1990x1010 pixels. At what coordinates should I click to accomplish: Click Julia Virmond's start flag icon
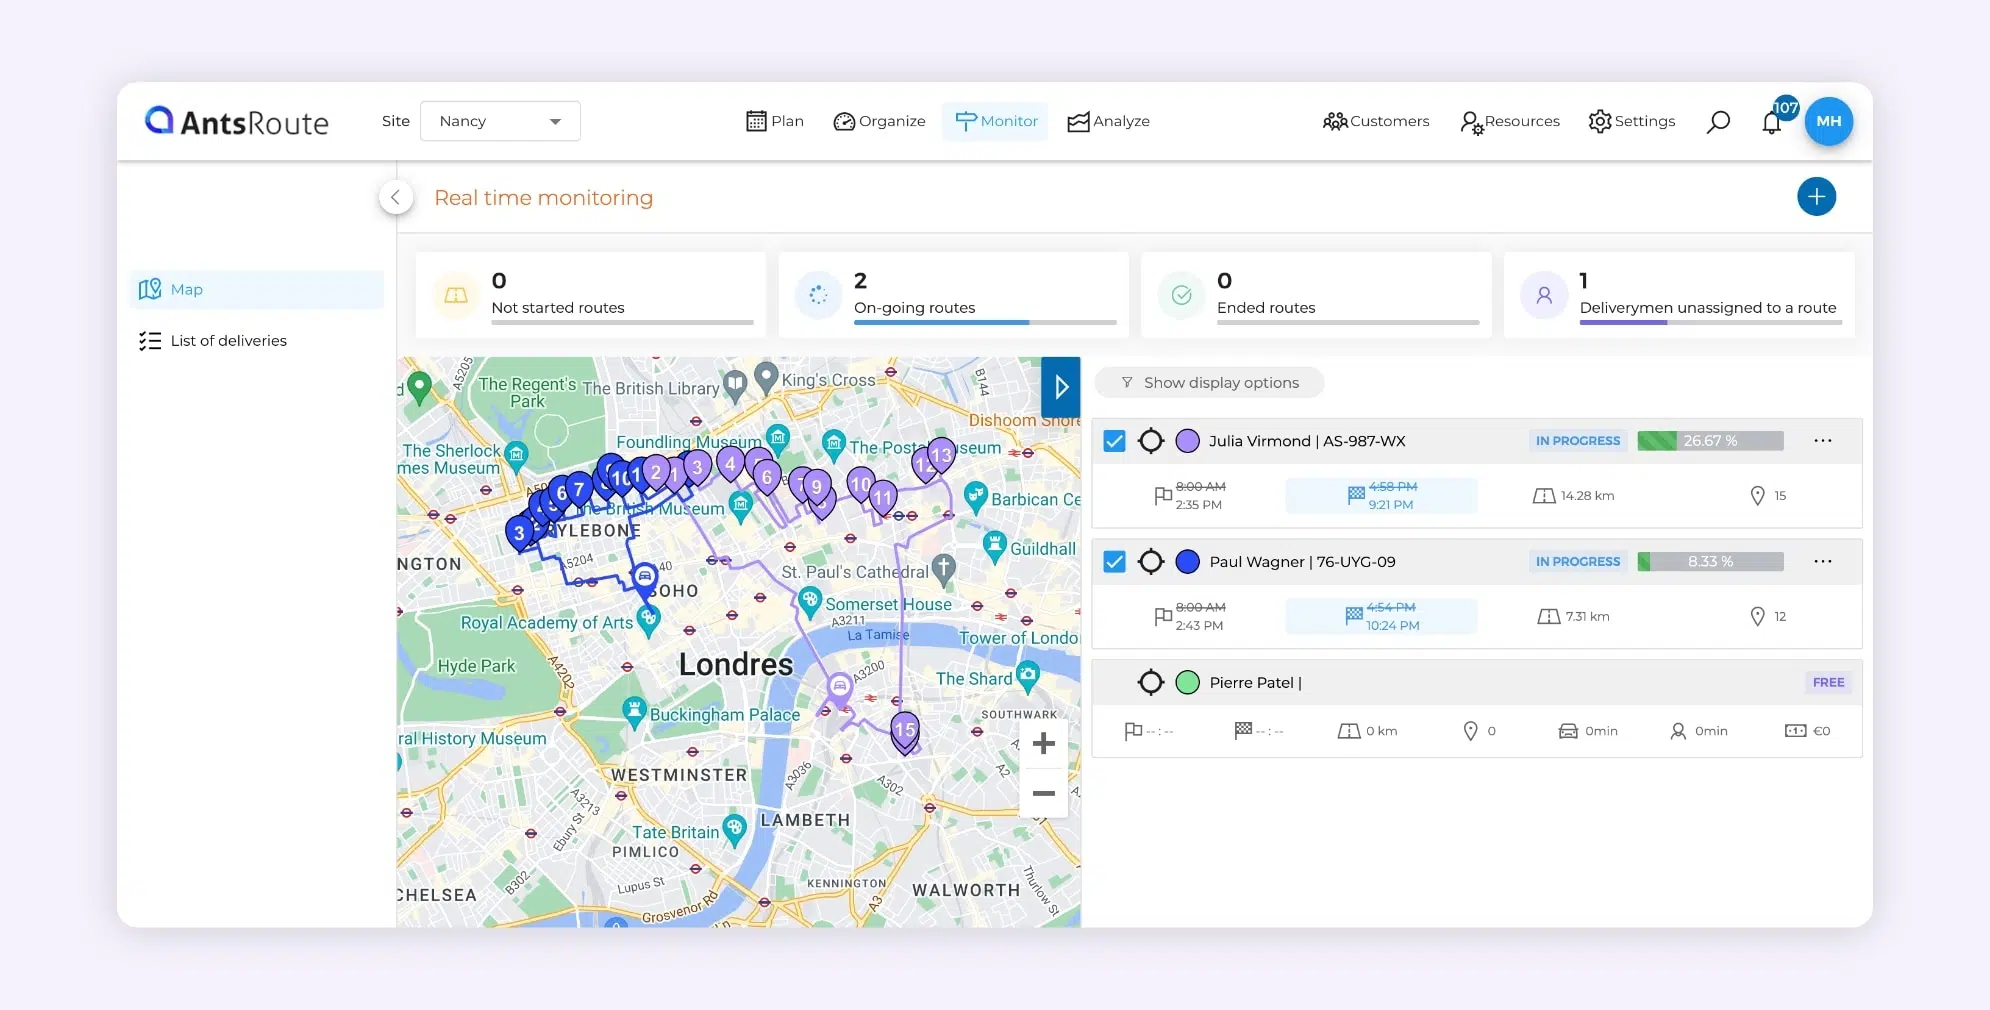coord(1163,496)
